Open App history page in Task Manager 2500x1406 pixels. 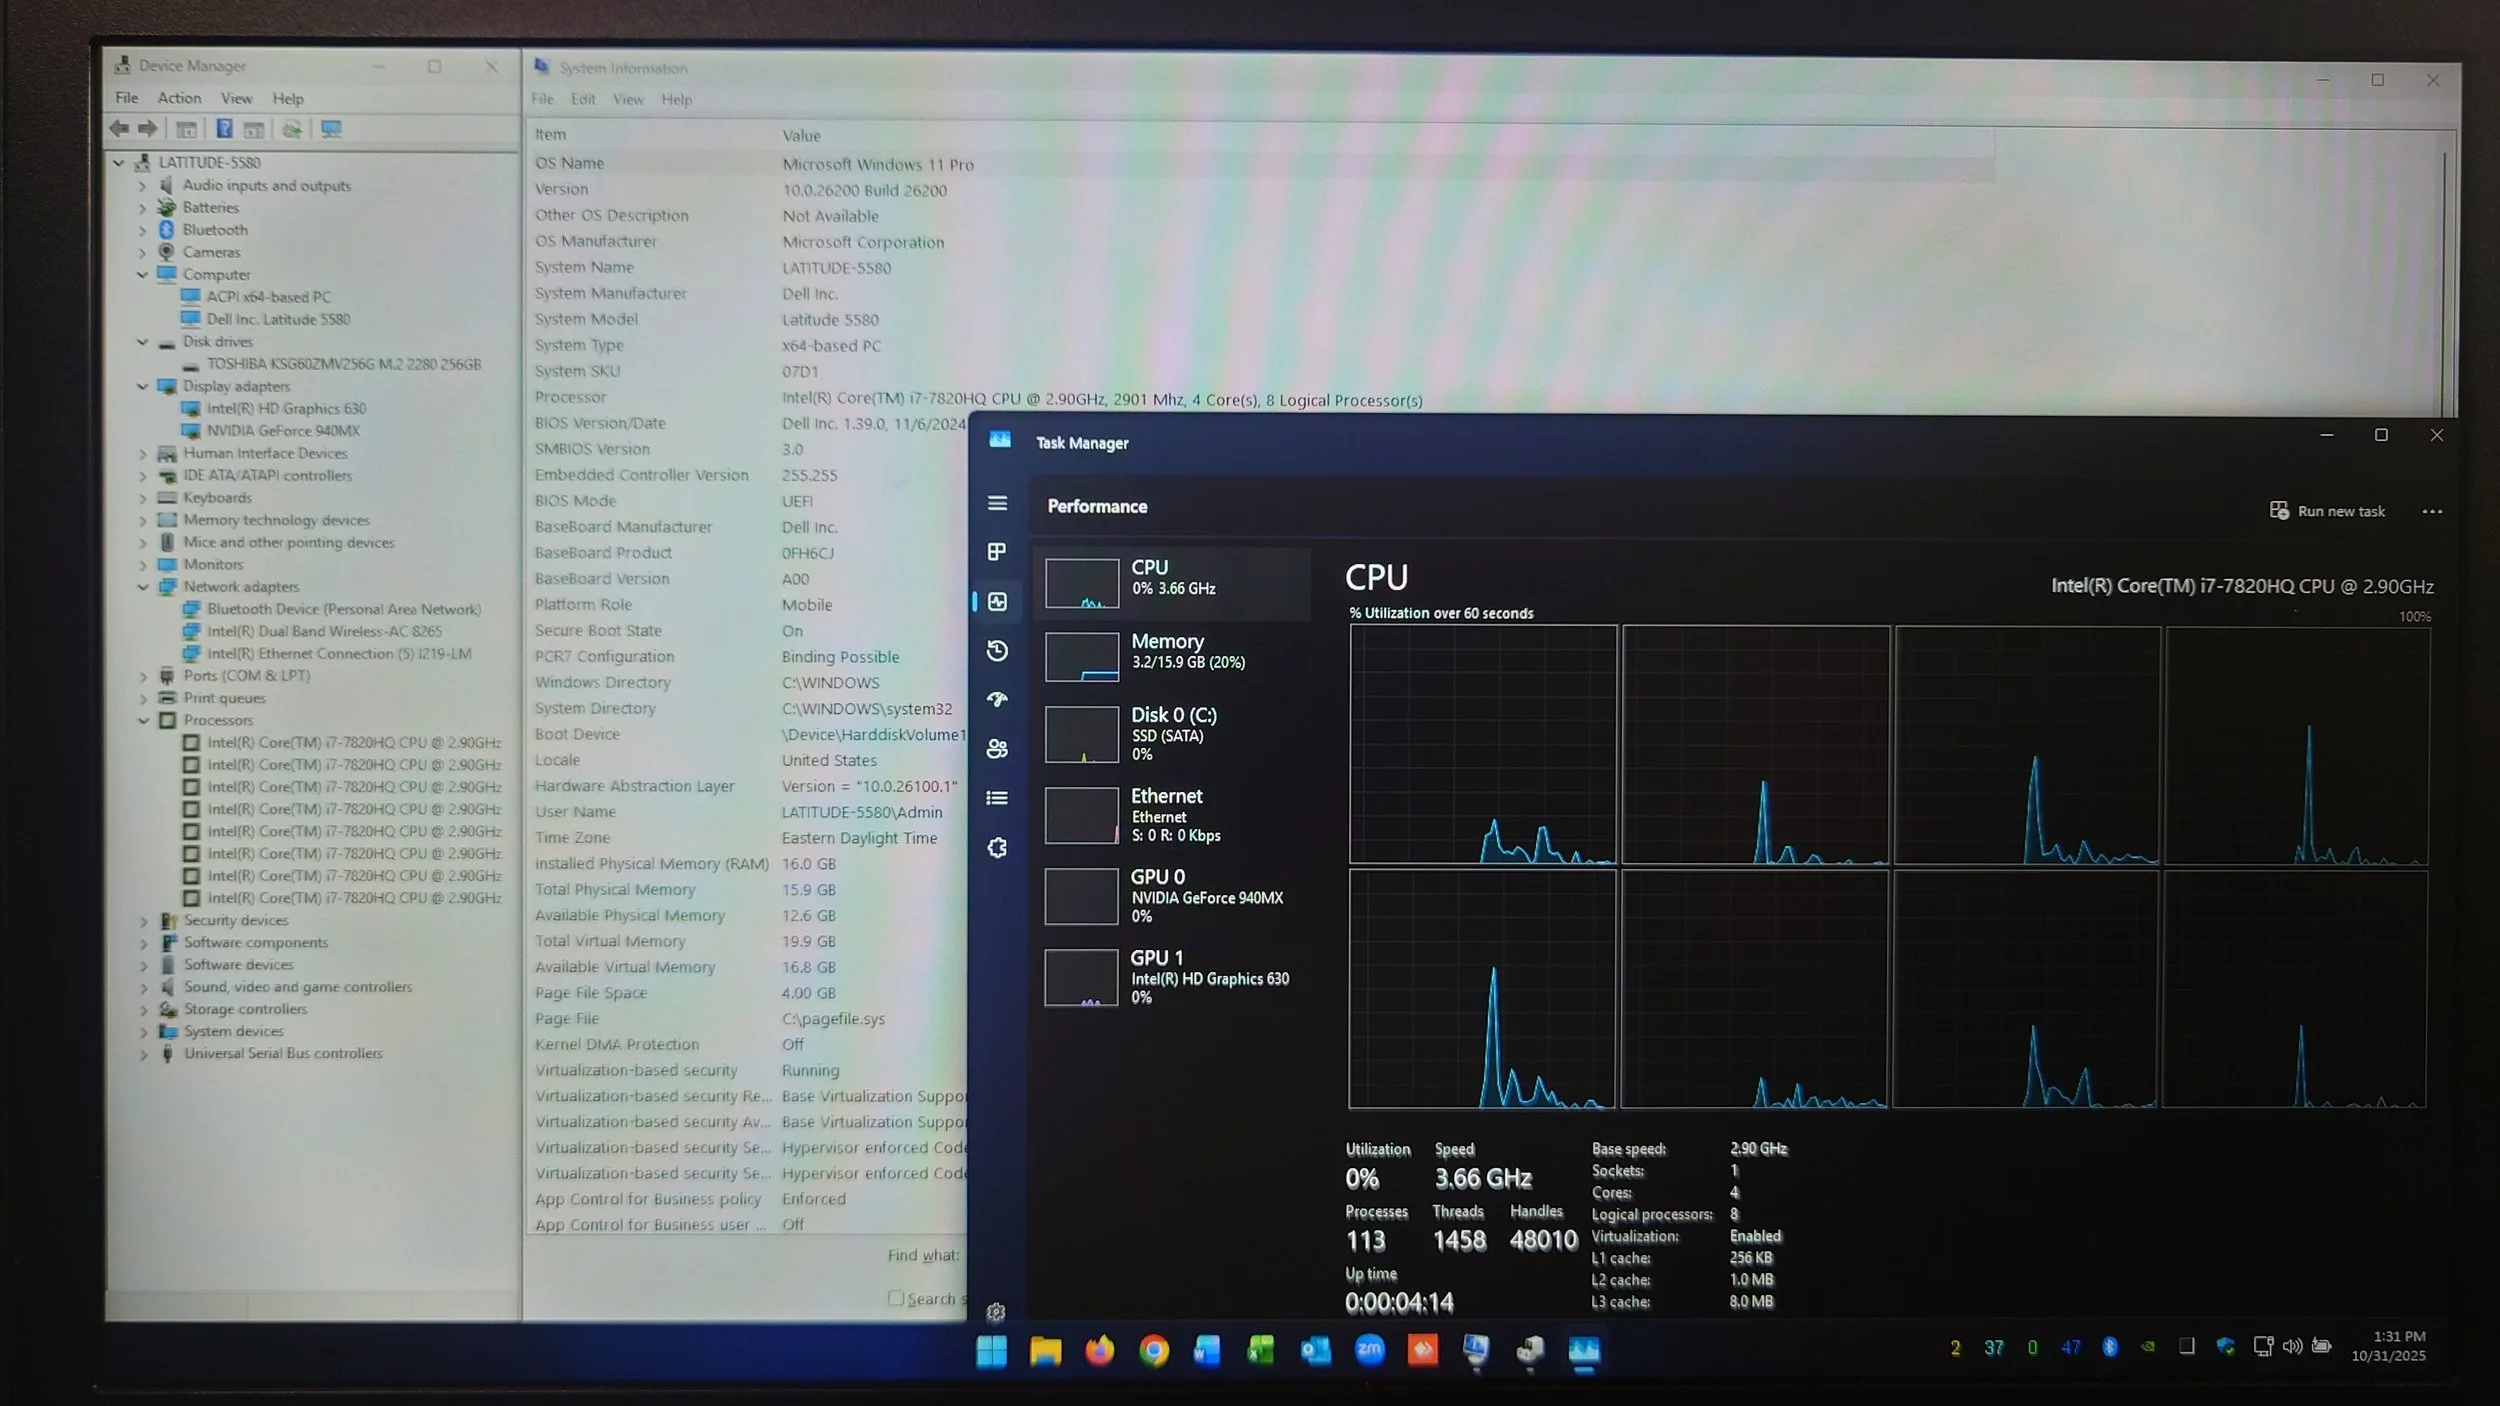(997, 651)
